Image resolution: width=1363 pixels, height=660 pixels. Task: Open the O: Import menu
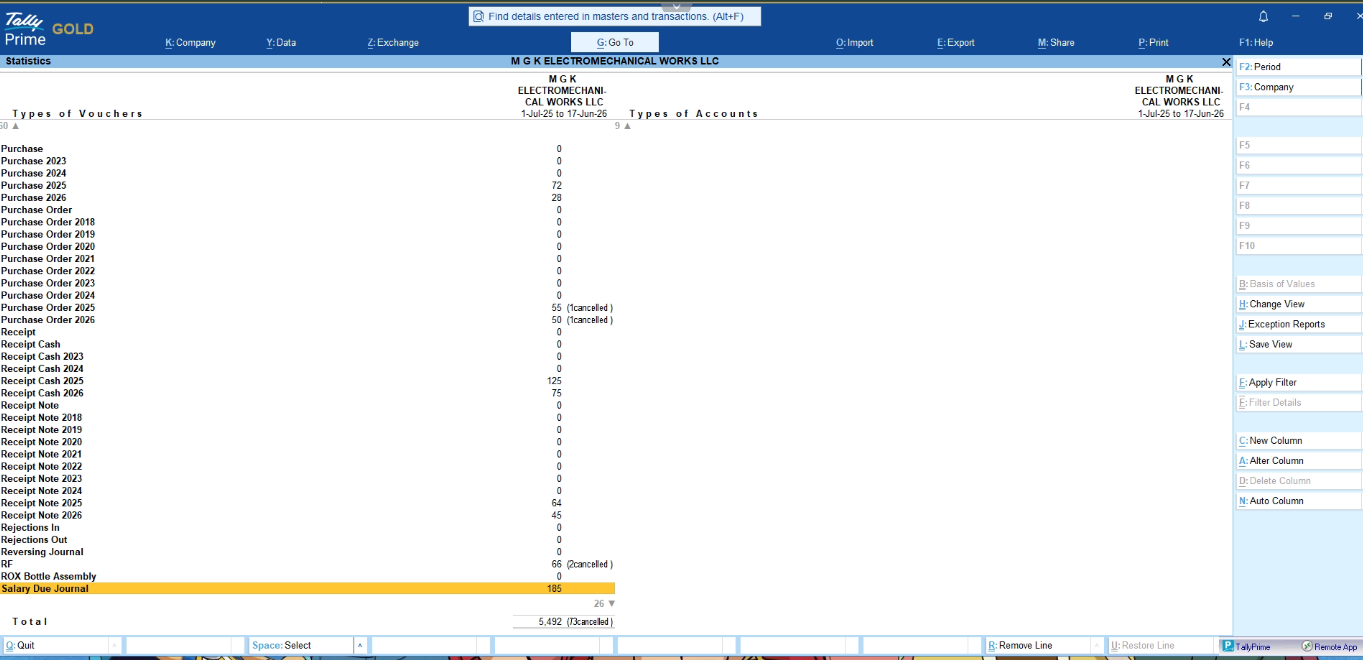click(854, 43)
